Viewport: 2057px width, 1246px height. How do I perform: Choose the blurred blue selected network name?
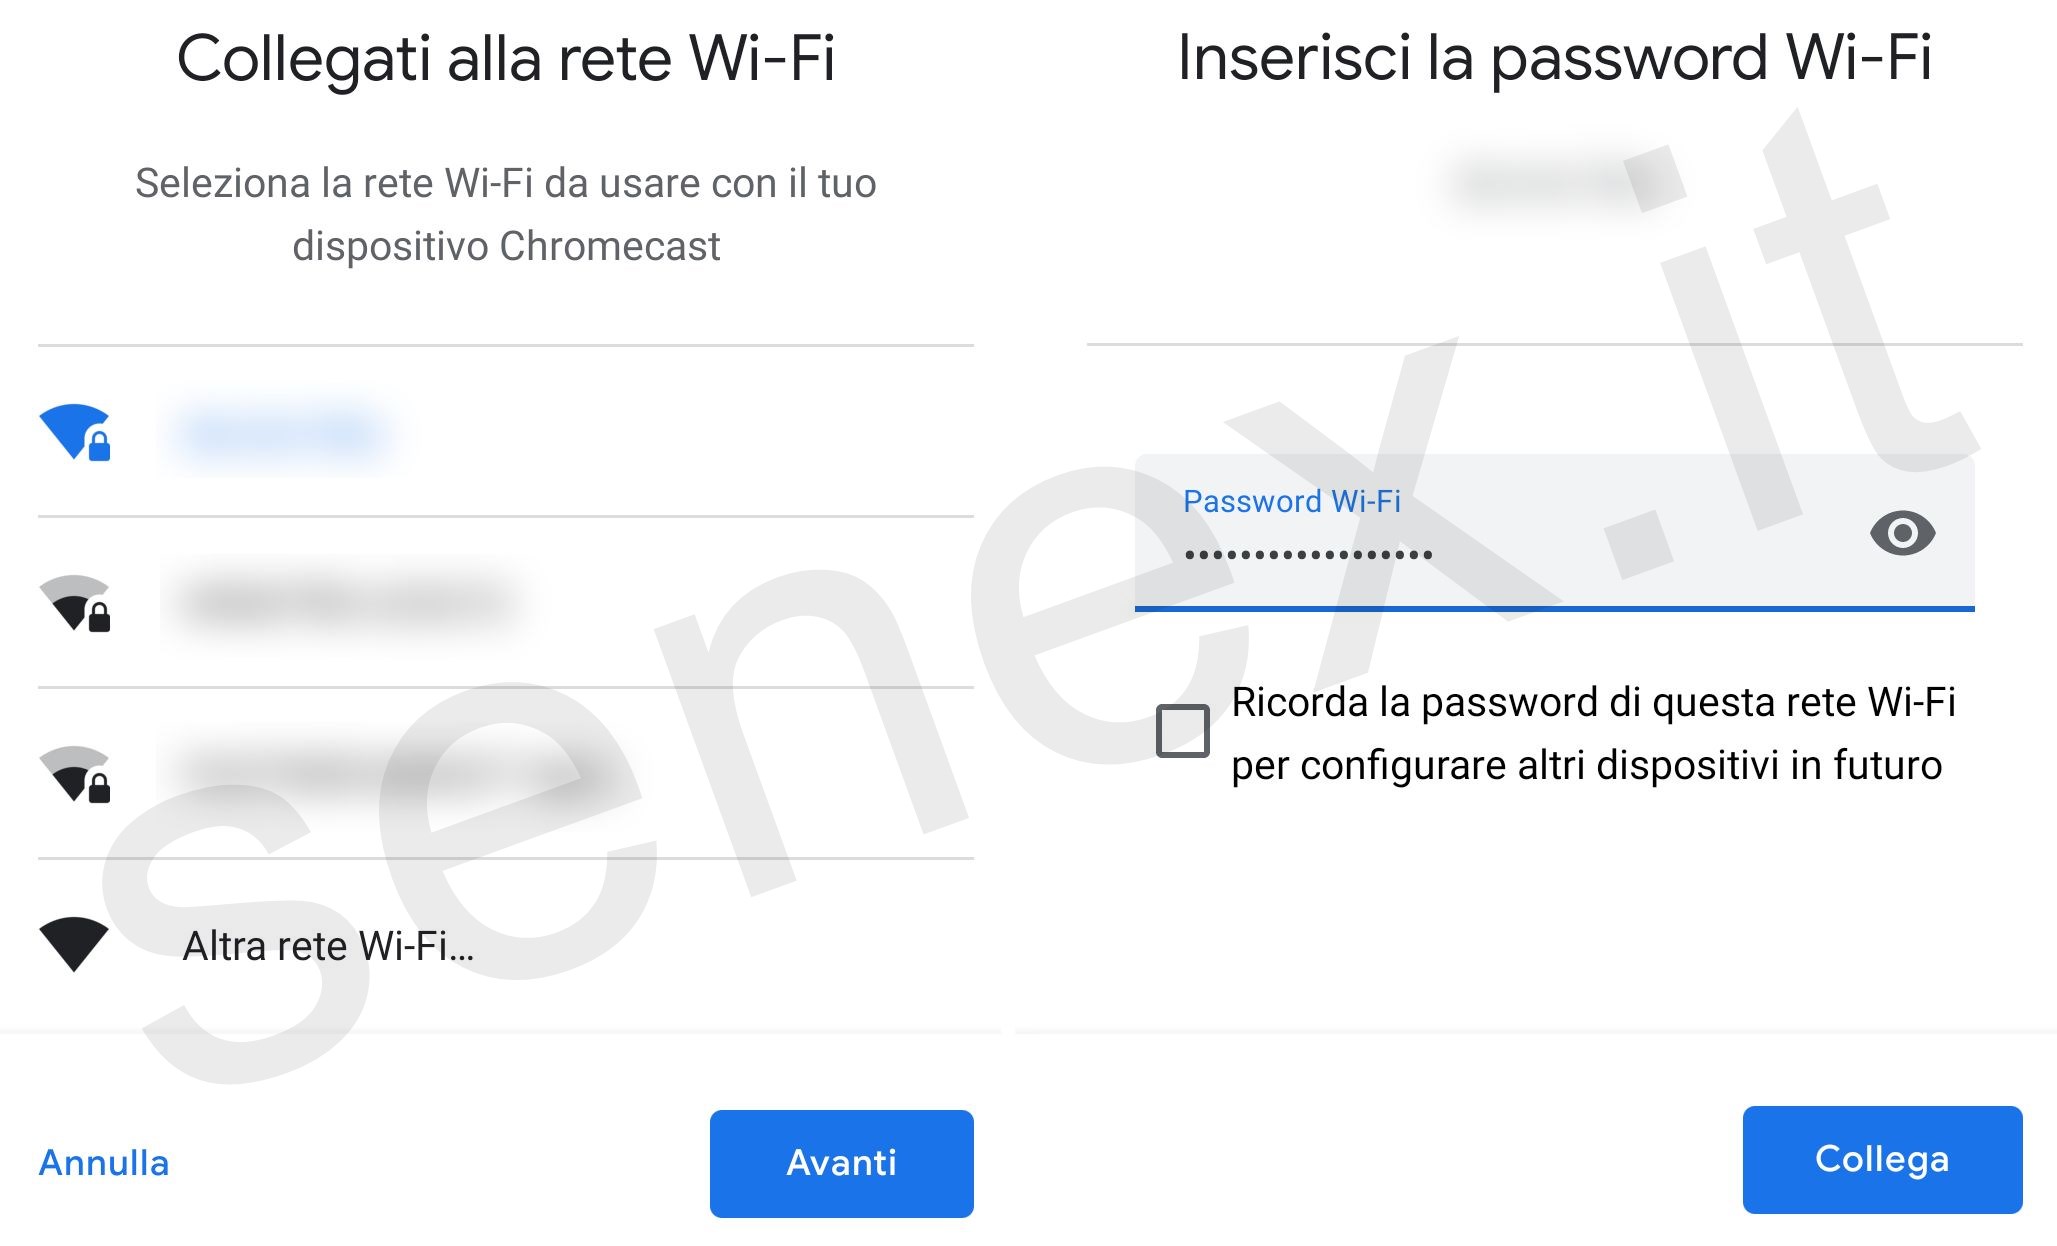[x=280, y=432]
